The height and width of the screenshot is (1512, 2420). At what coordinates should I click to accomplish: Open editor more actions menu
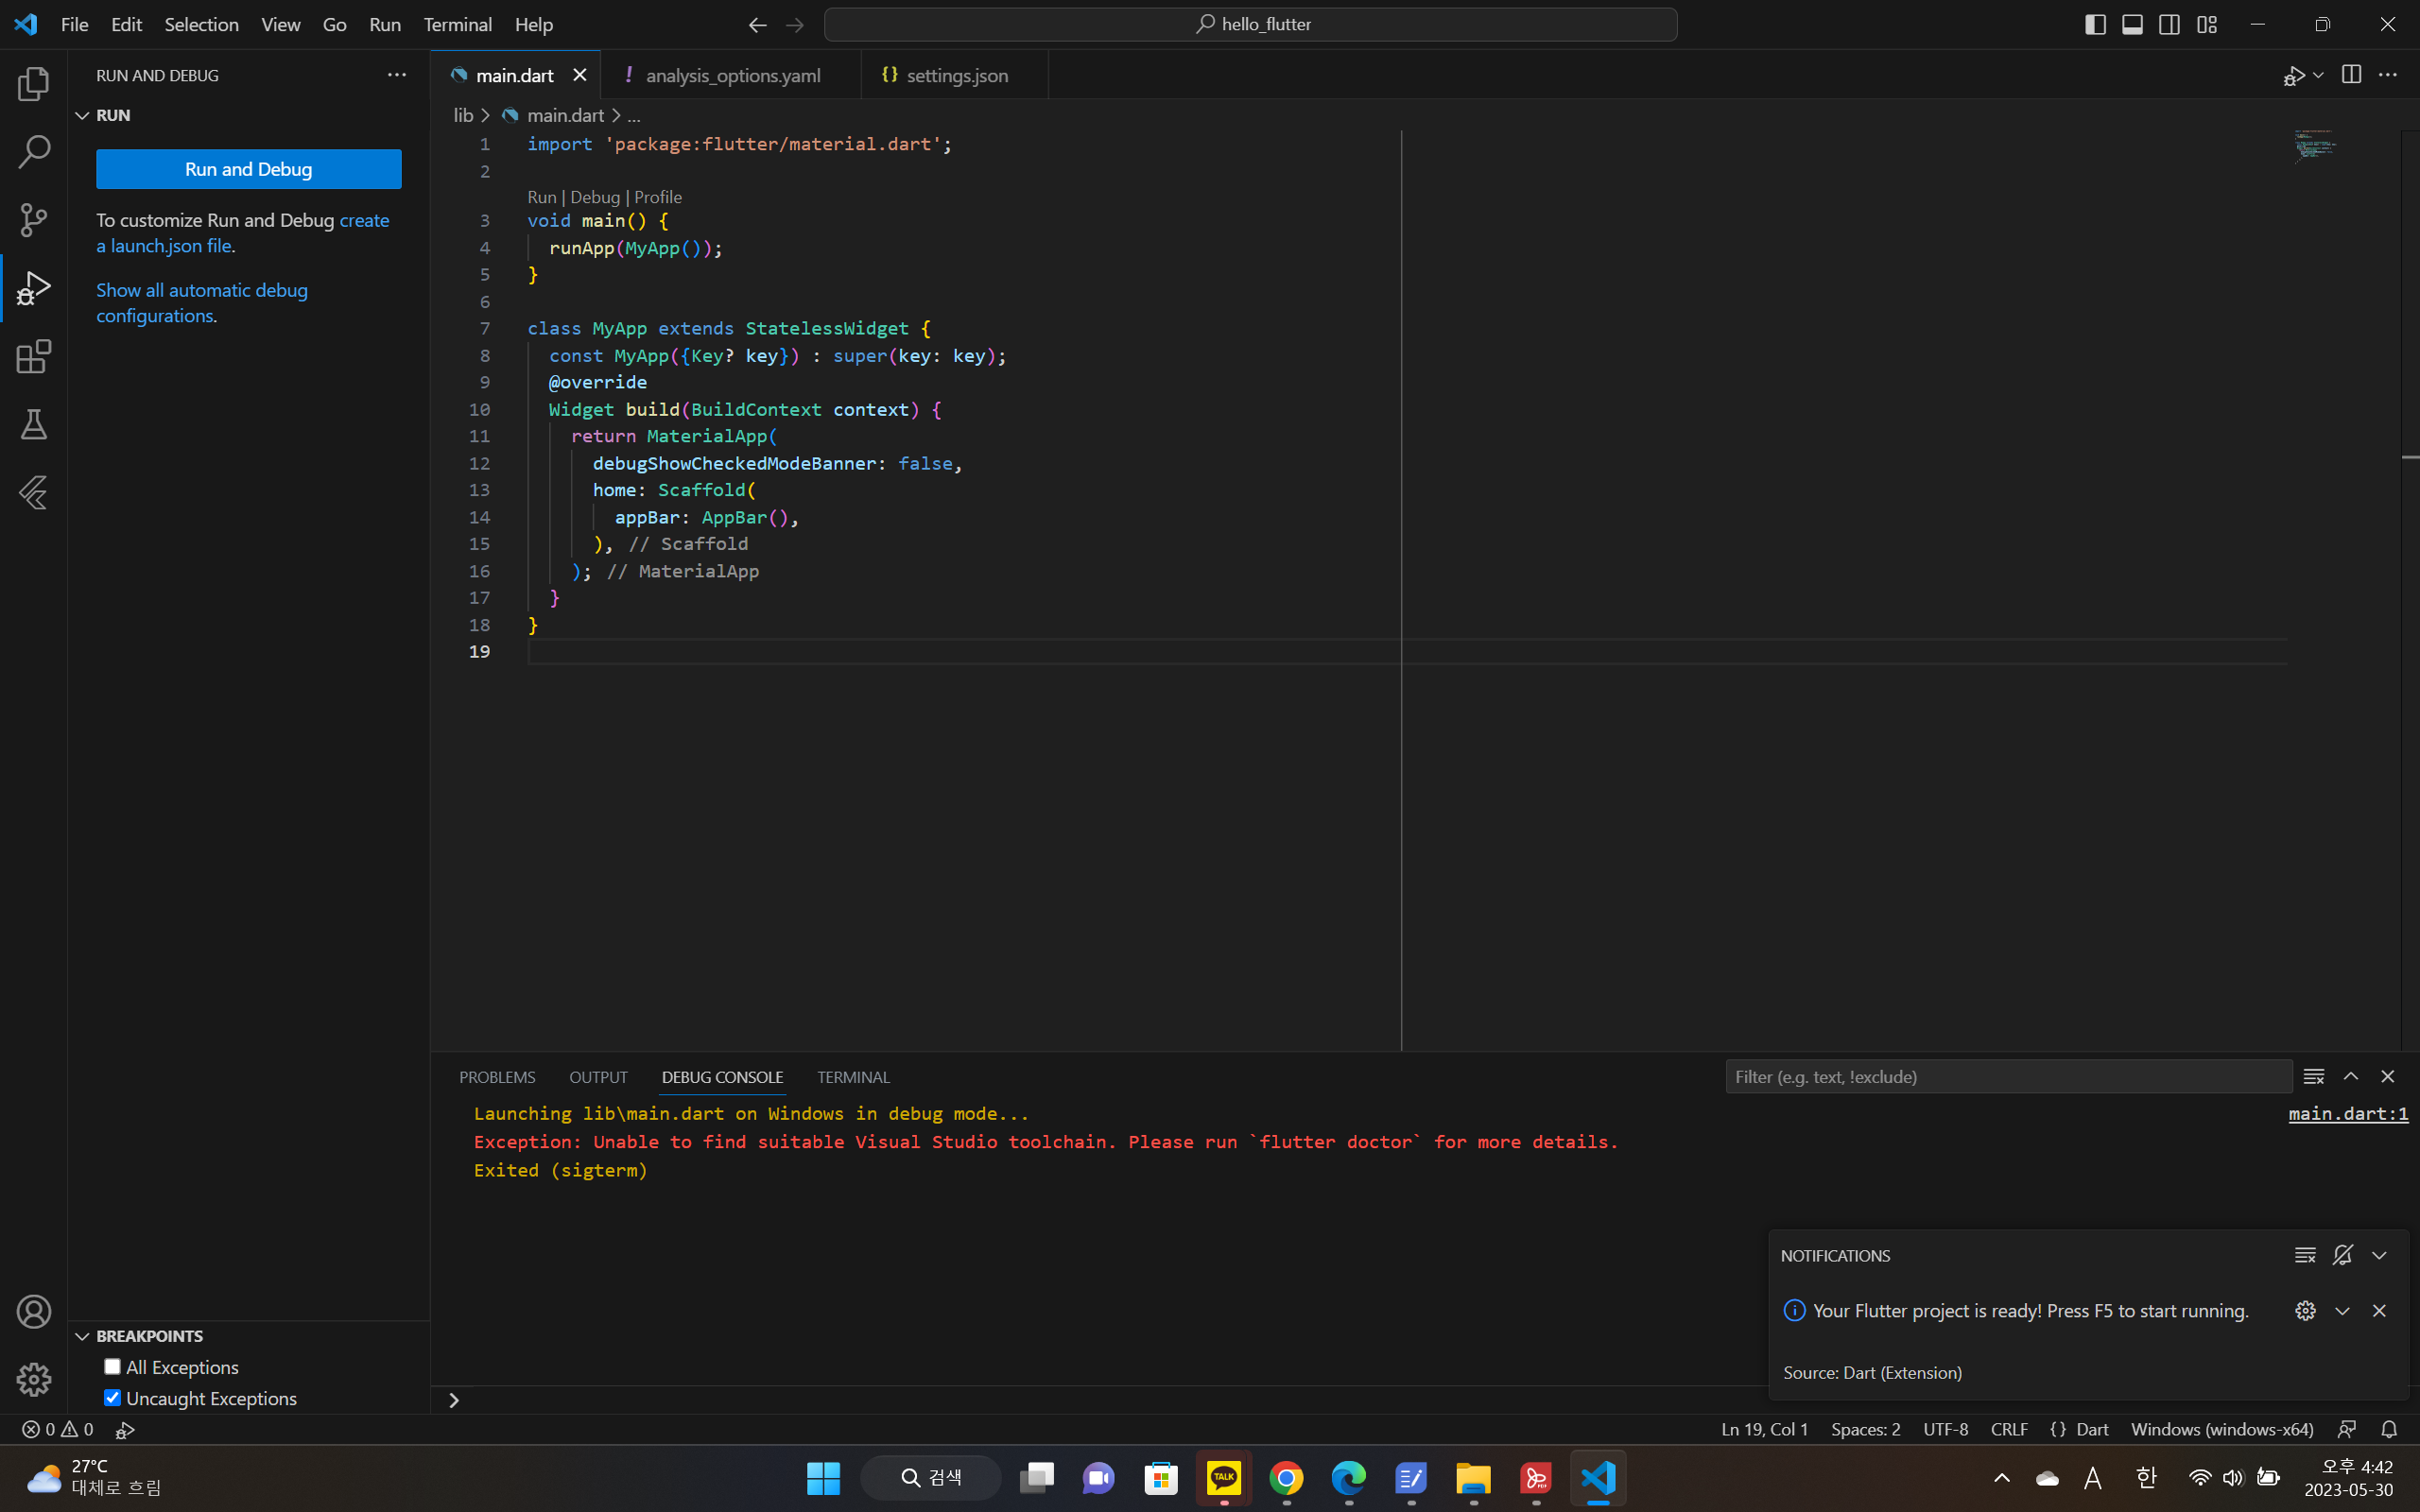point(2388,75)
